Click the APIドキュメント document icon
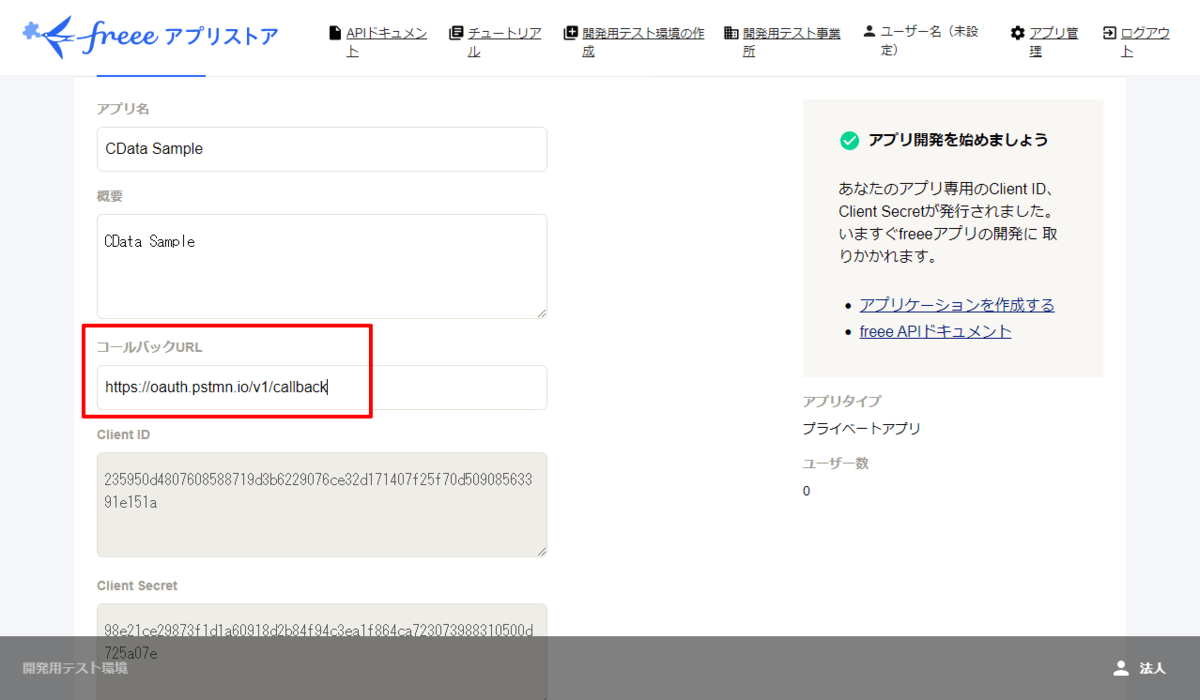The height and width of the screenshot is (700, 1200). pyautogui.click(x=335, y=33)
